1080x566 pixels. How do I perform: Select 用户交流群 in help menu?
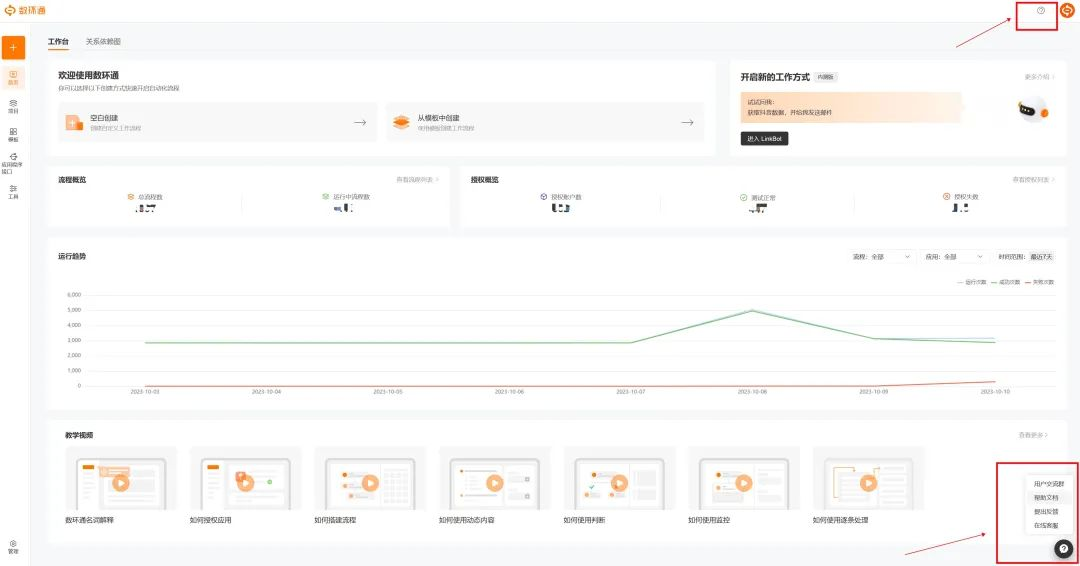pyautogui.click(x=1048, y=484)
